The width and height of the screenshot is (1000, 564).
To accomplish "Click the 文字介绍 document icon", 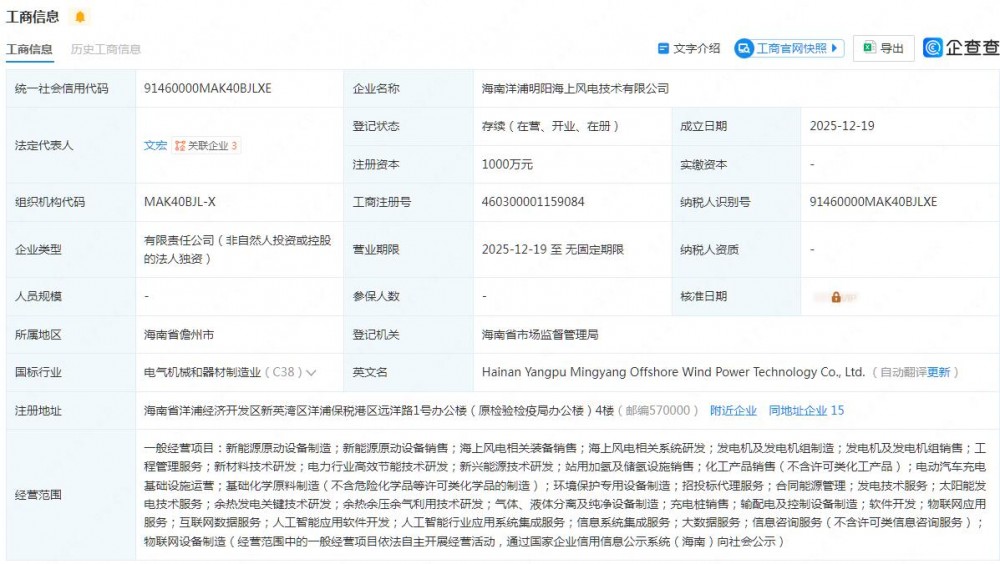I will 663,48.
